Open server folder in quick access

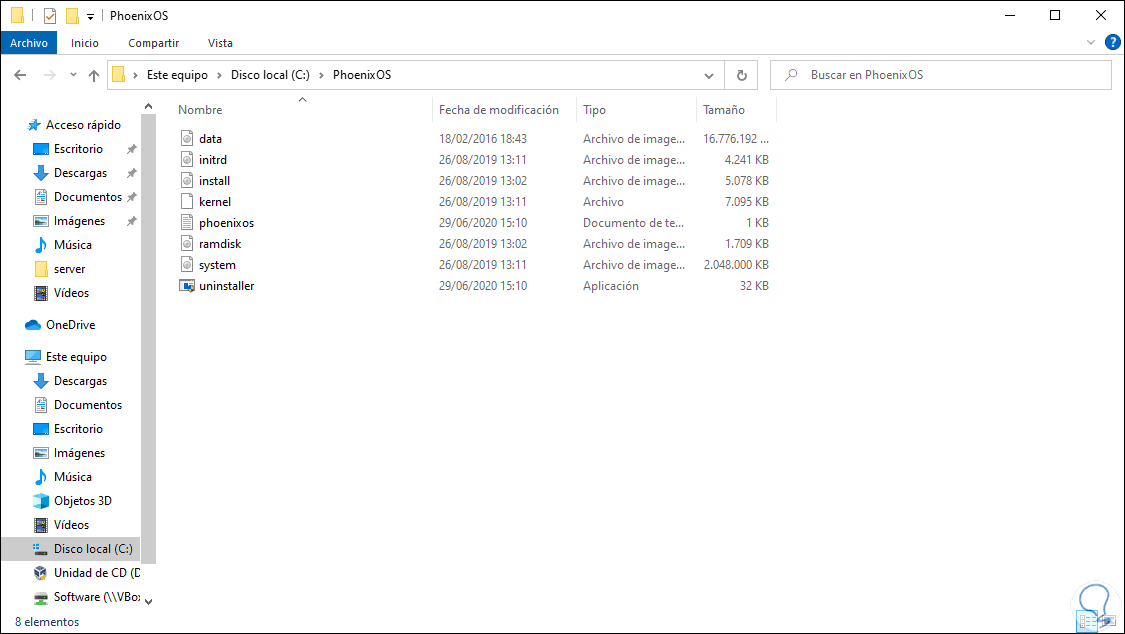point(60,269)
